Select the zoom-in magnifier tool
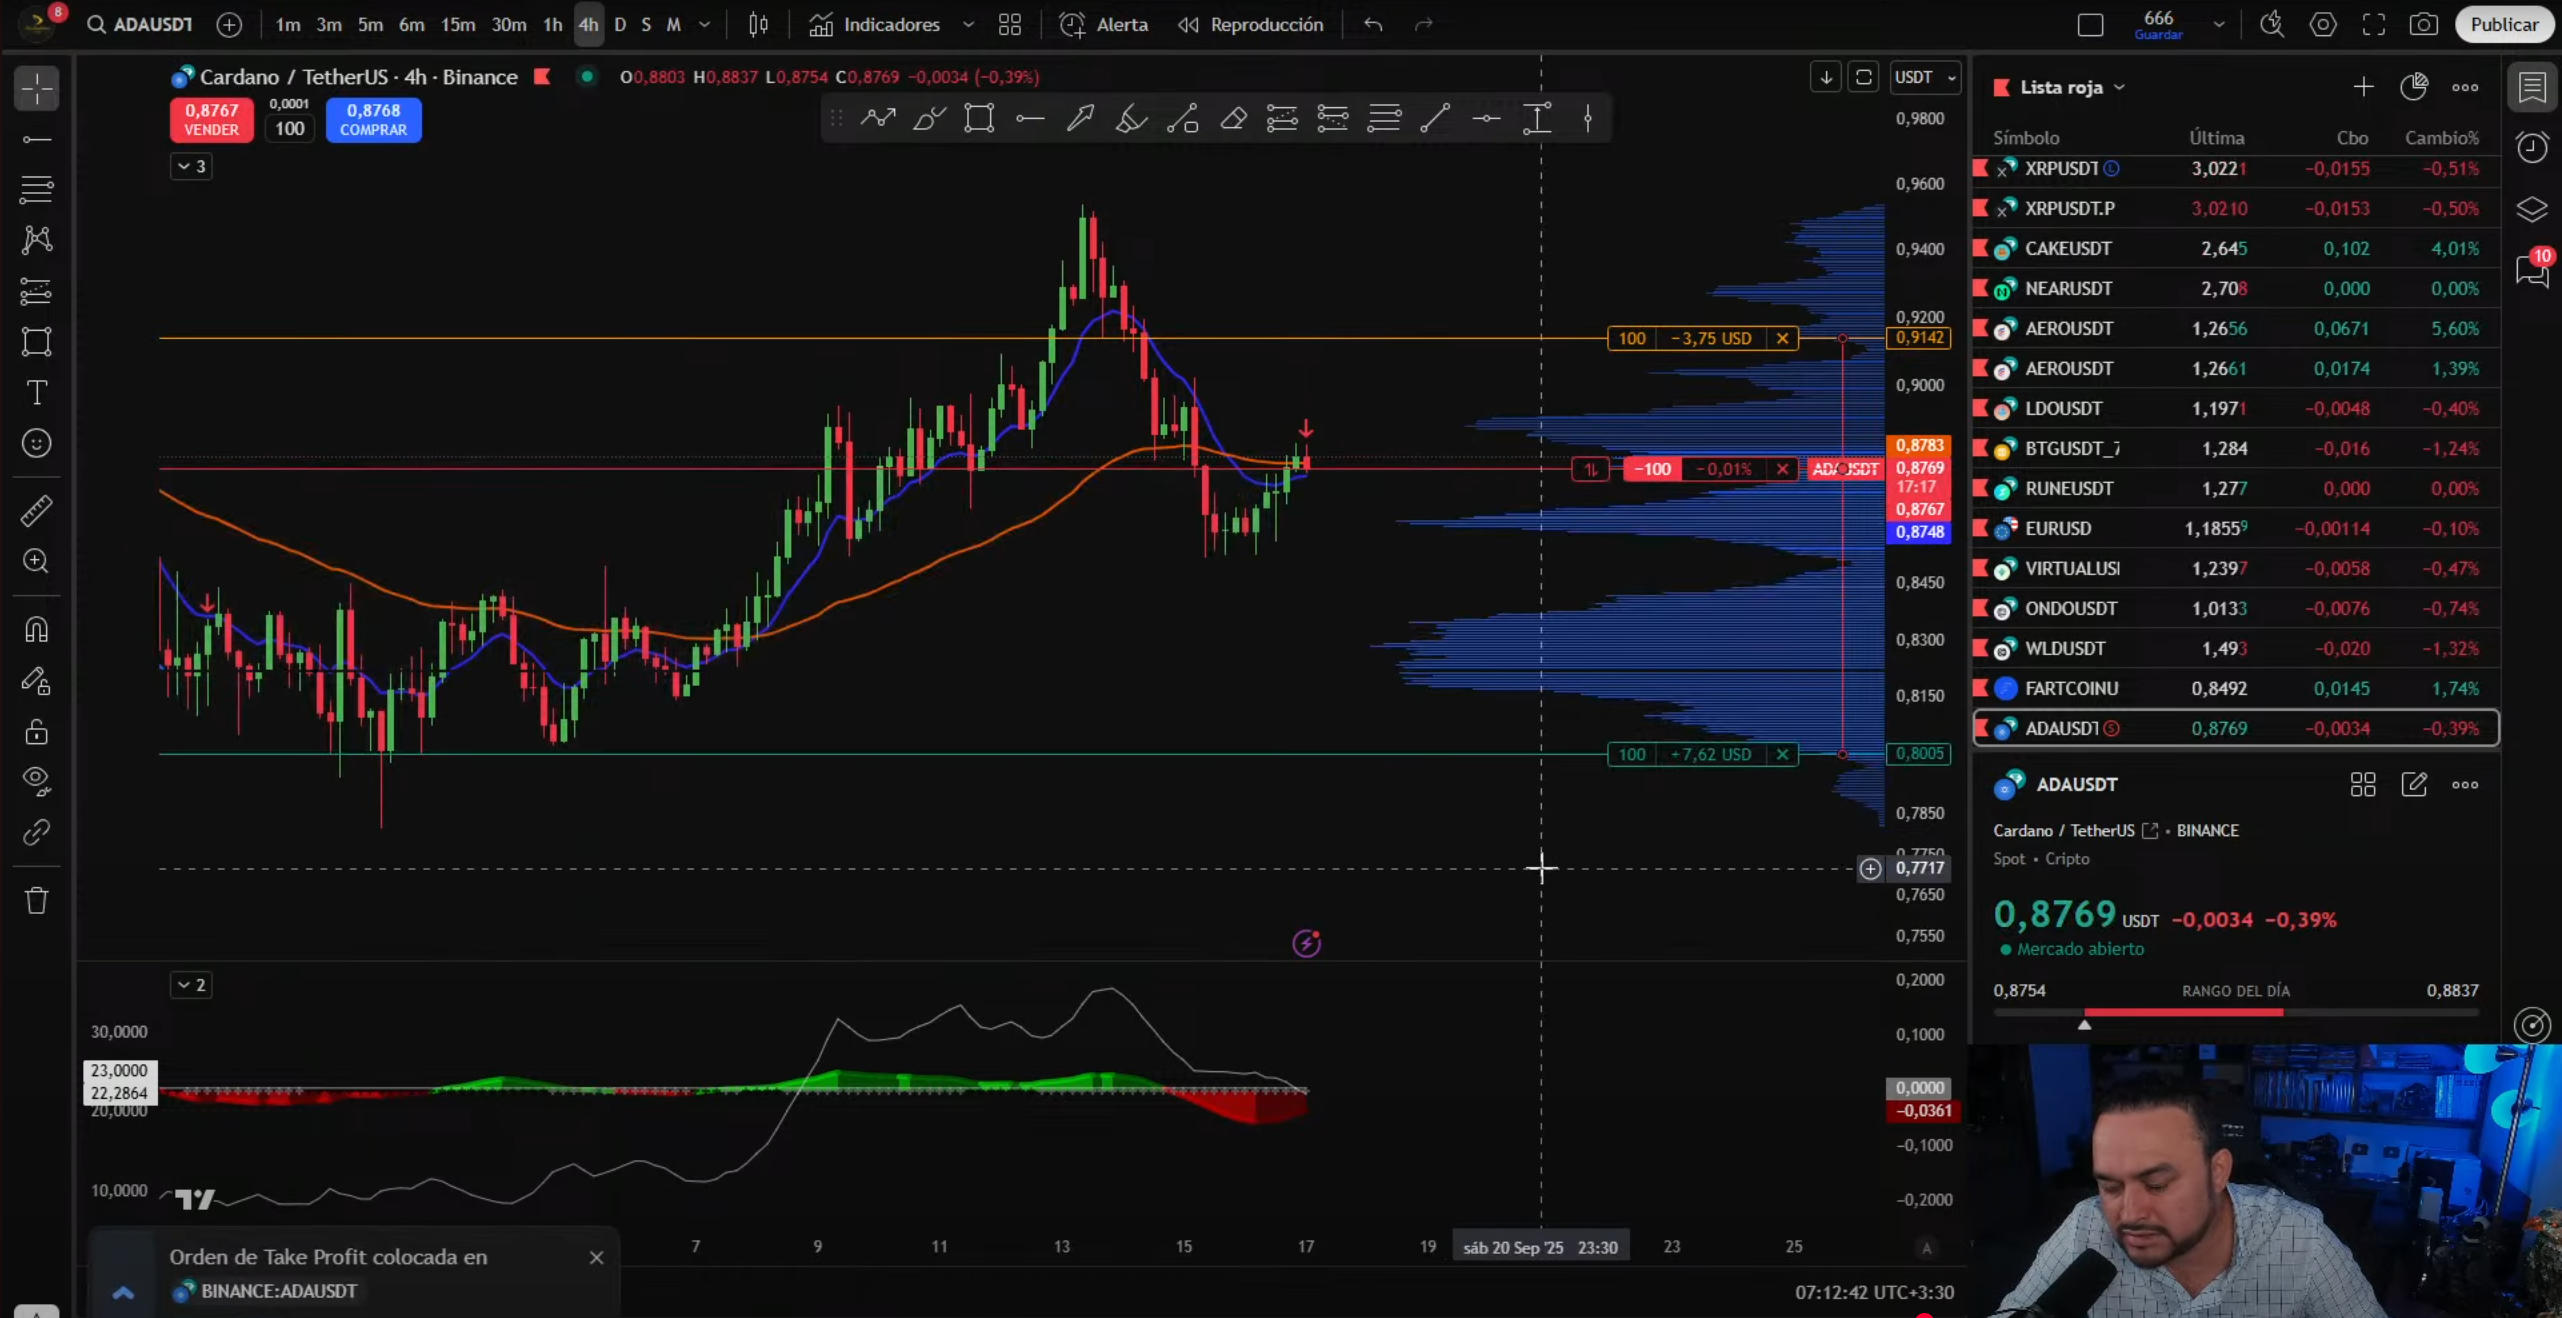This screenshot has height=1318, width=2562. point(37,561)
